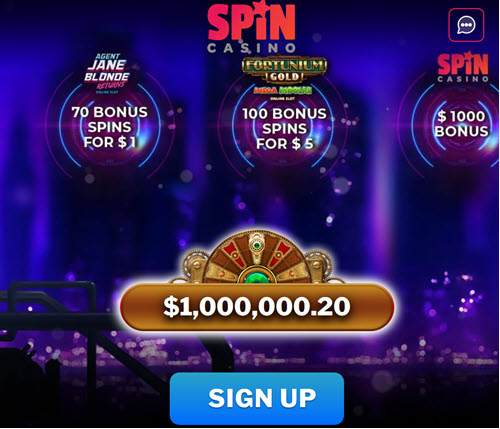Click the green gem at the wheel's base
The image size is (500, 429).
pyautogui.click(x=257, y=277)
